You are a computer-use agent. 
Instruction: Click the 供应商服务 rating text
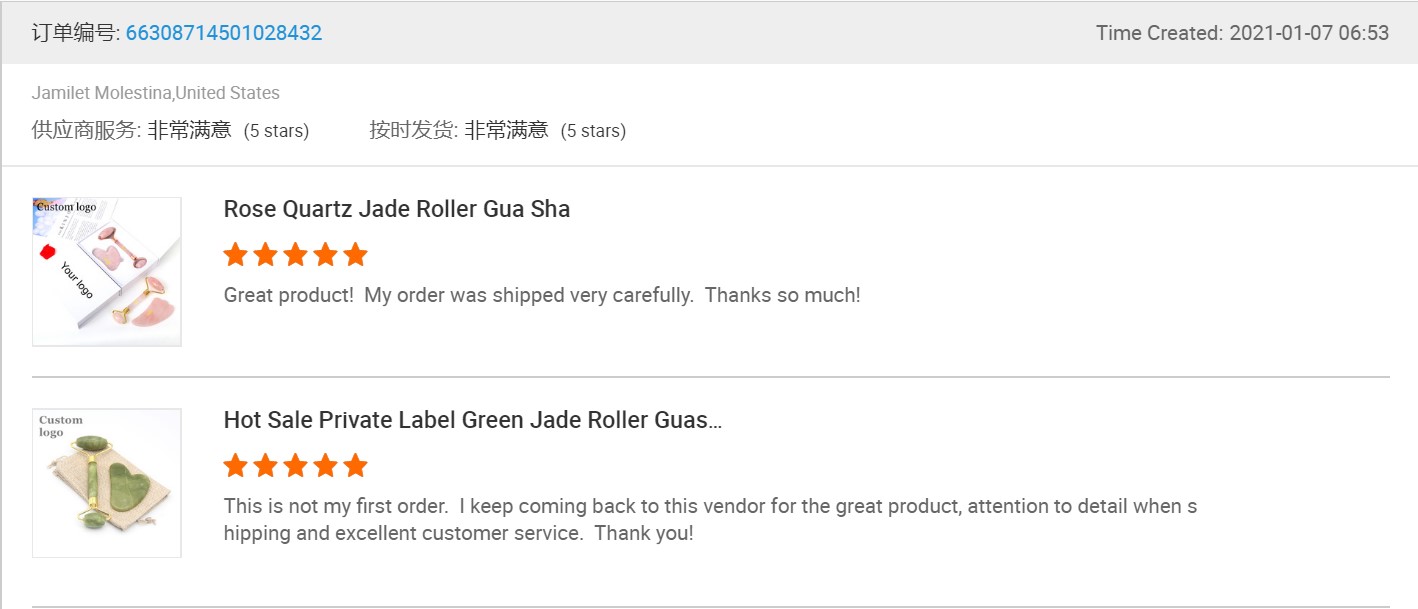coord(170,130)
